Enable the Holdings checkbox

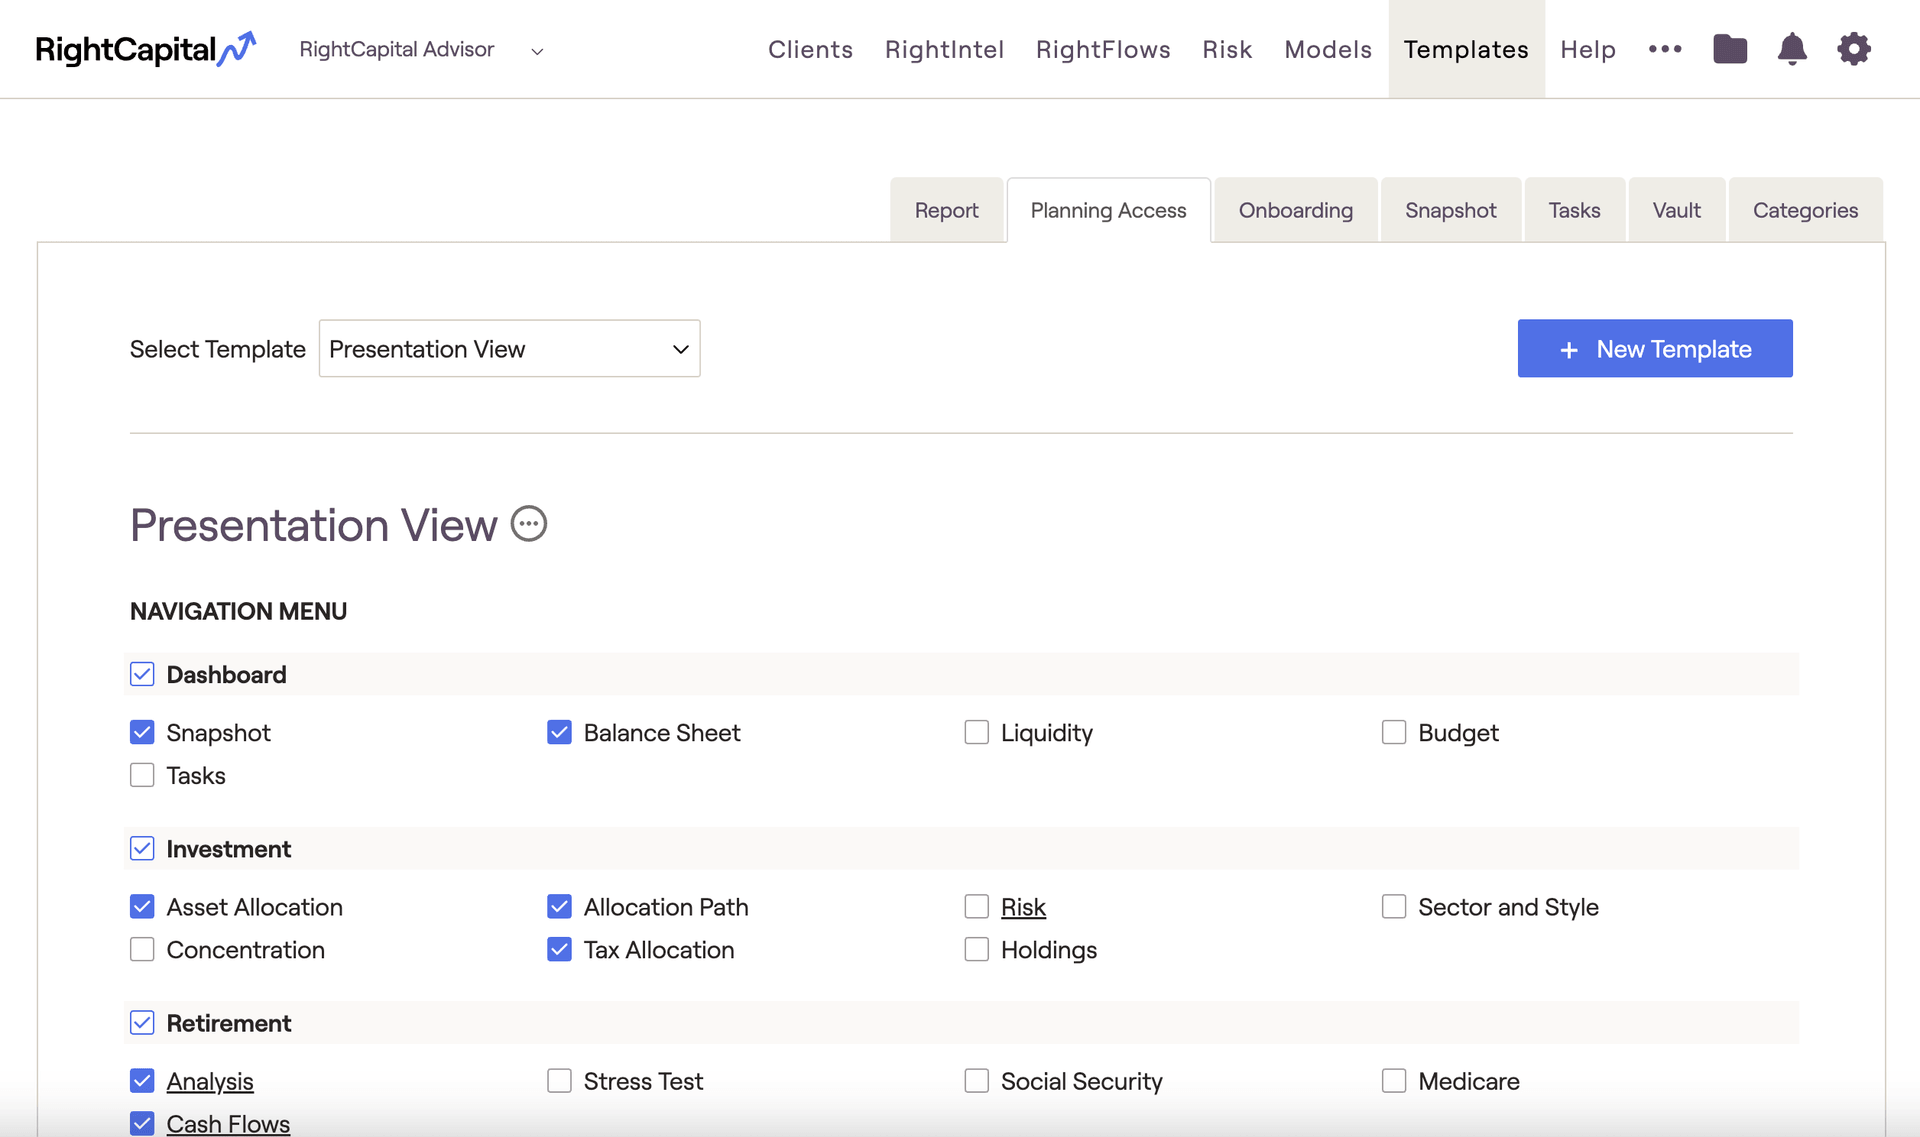[977, 950]
